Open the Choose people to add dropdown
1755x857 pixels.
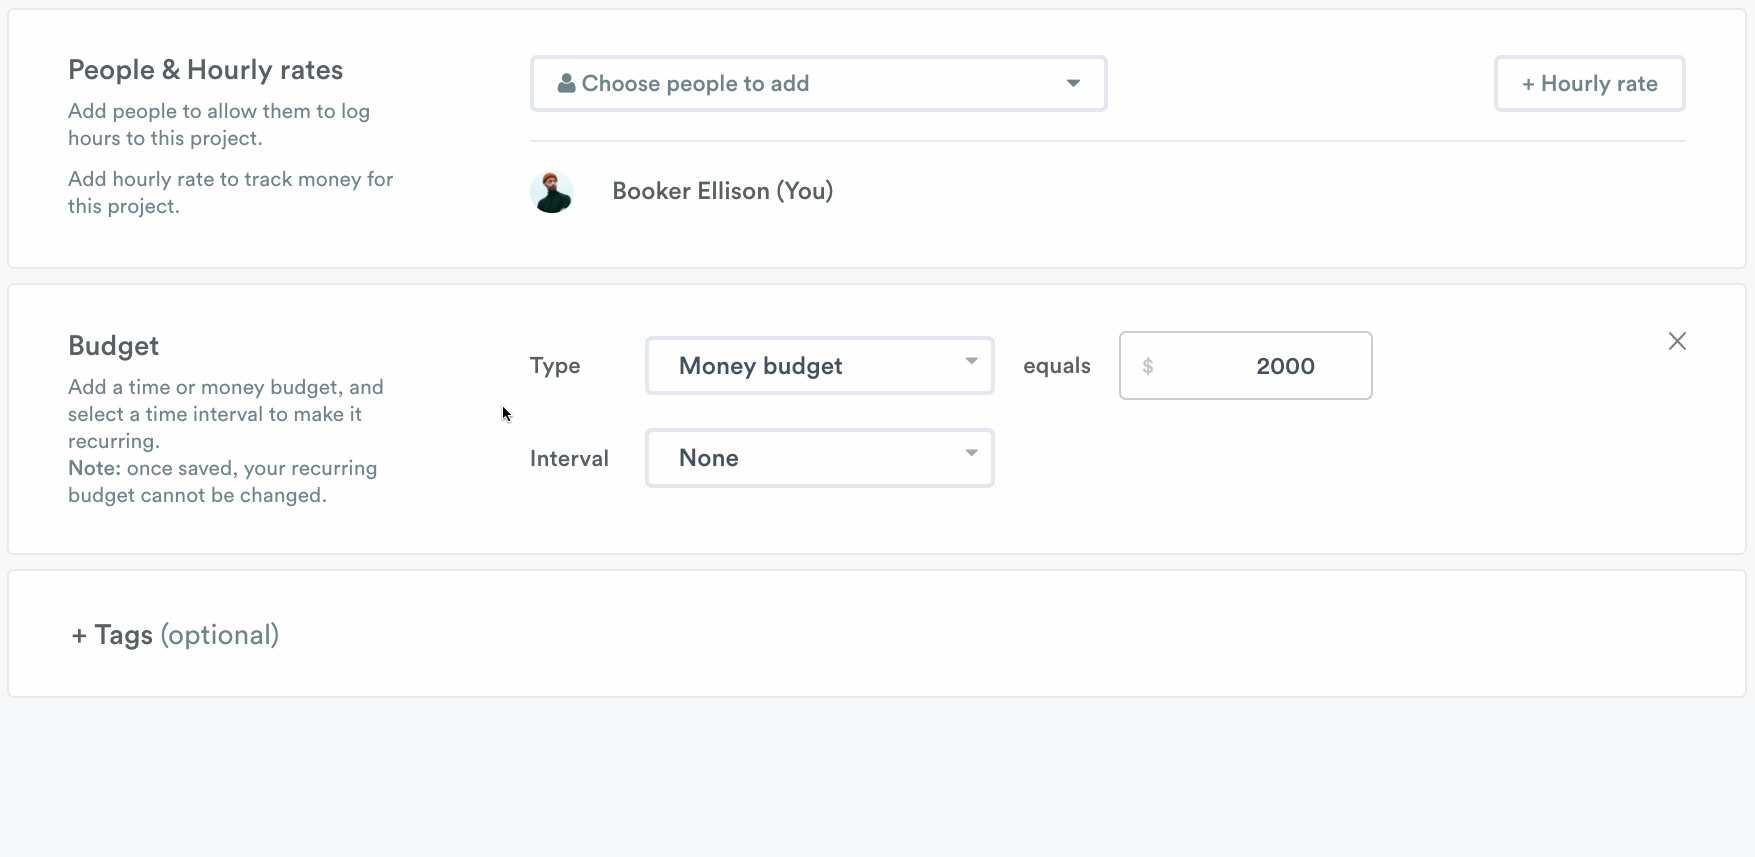(818, 83)
